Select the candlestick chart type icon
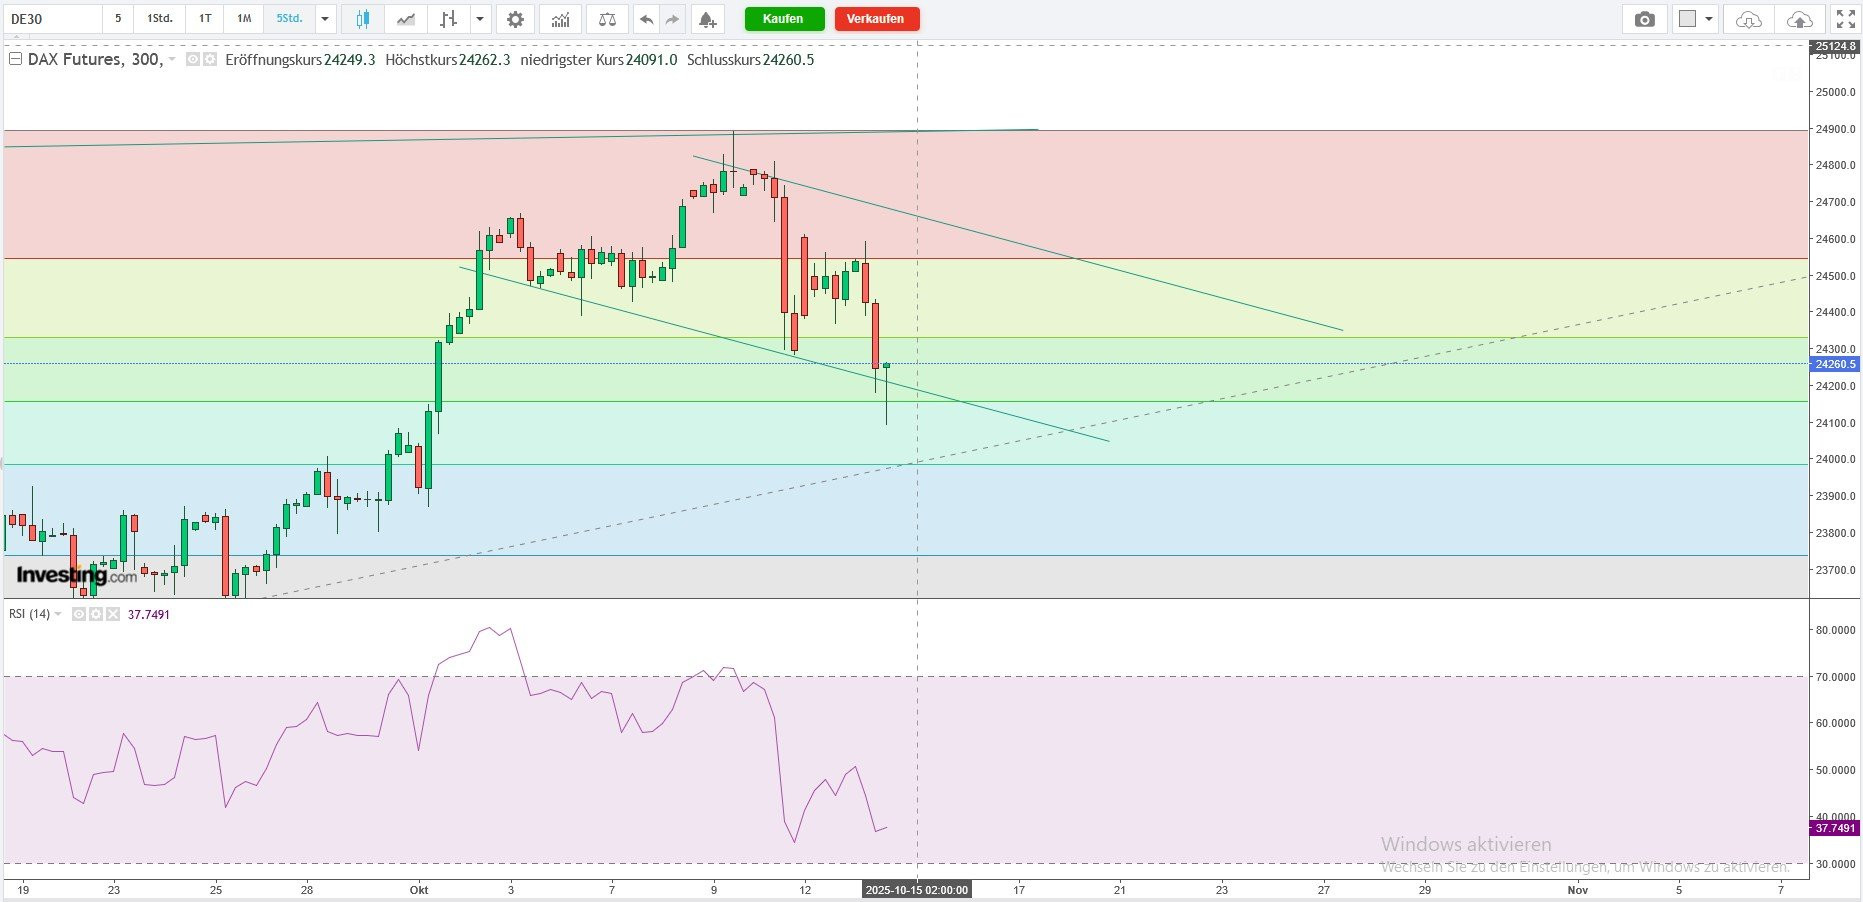The image size is (1863, 902). (362, 19)
